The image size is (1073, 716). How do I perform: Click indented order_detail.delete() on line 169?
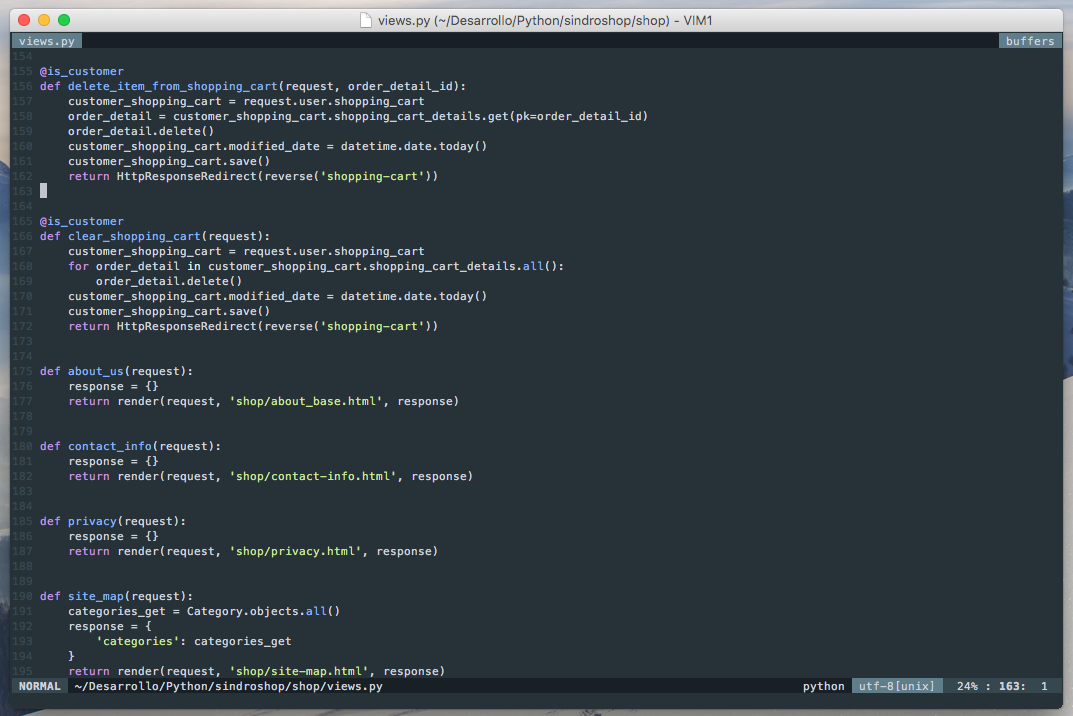169,281
